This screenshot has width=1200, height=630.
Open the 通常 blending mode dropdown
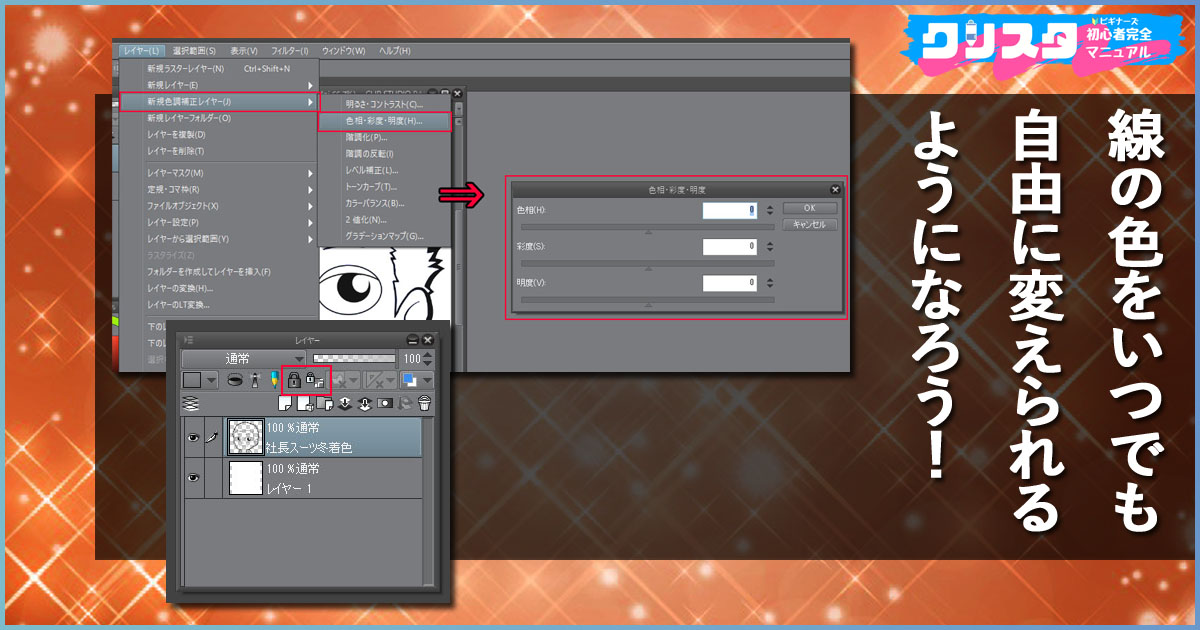pyautogui.click(x=244, y=358)
